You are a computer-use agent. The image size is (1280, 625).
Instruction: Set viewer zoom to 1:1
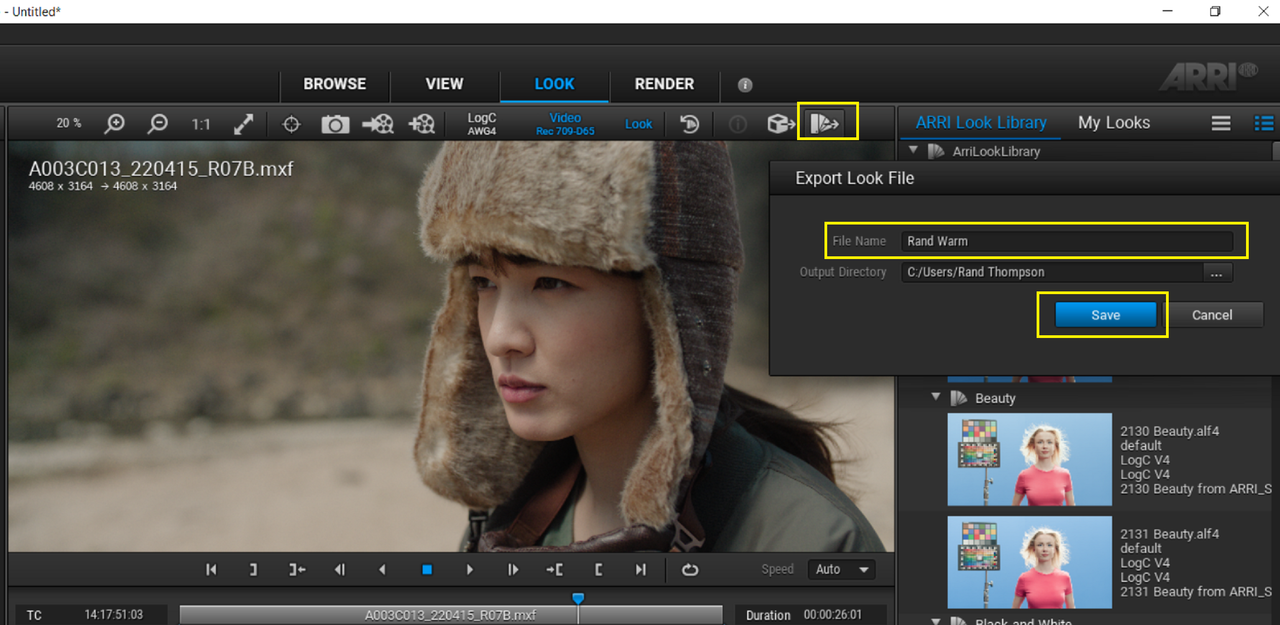[201, 124]
